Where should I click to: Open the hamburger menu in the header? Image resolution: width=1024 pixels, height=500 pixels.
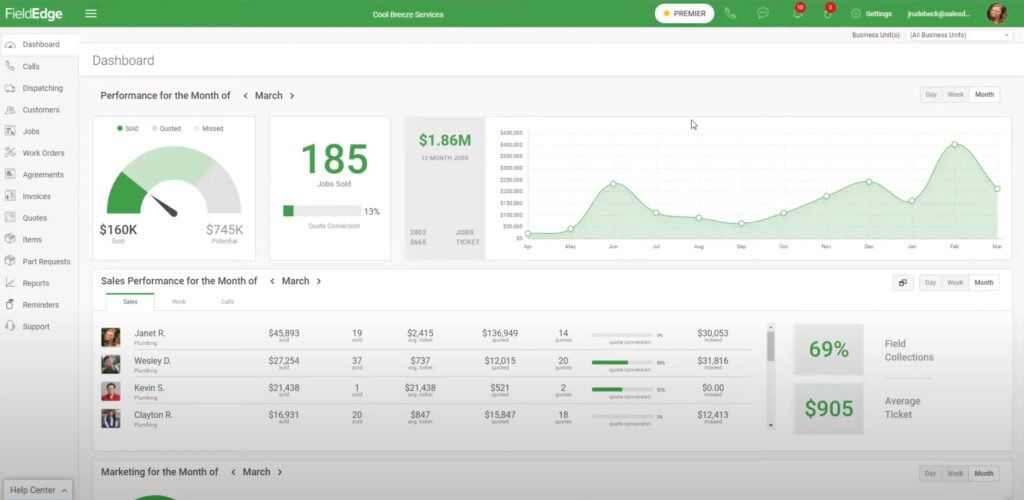(x=91, y=13)
